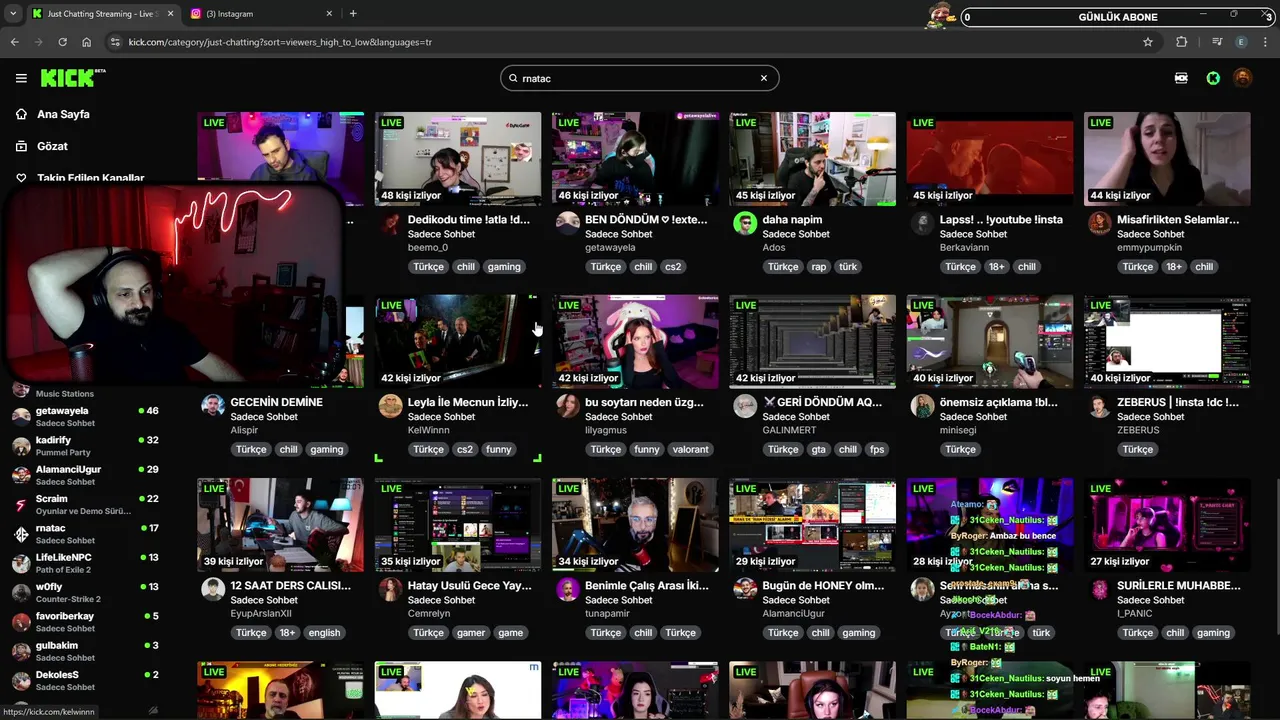Viewport: 1280px width, 720px height.
Task: Open kadirify channel in sidebar
Action: (85, 446)
